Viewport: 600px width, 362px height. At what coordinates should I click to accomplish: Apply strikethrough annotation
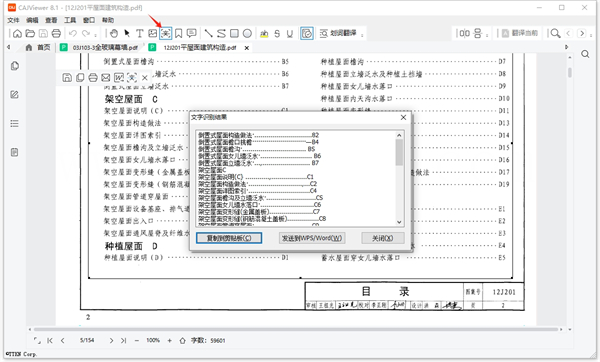click(x=277, y=34)
